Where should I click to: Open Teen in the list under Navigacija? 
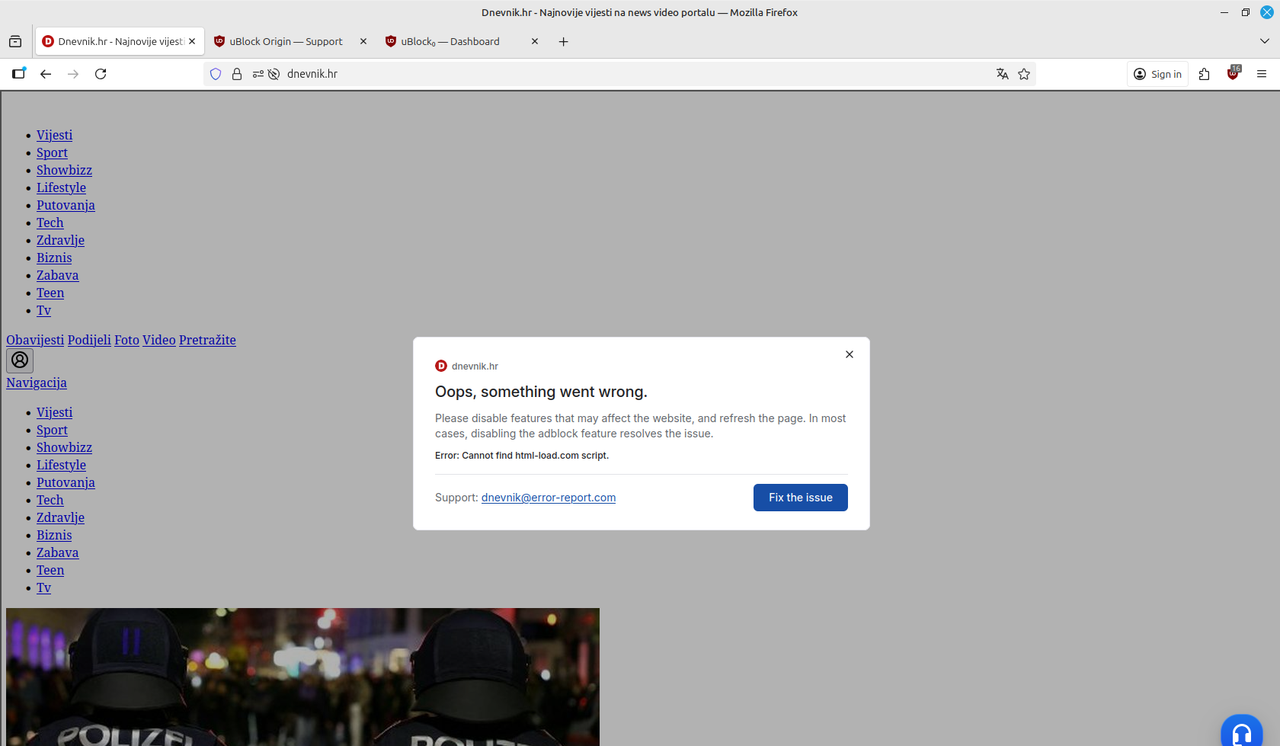pyautogui.click(x=50, y=570)
